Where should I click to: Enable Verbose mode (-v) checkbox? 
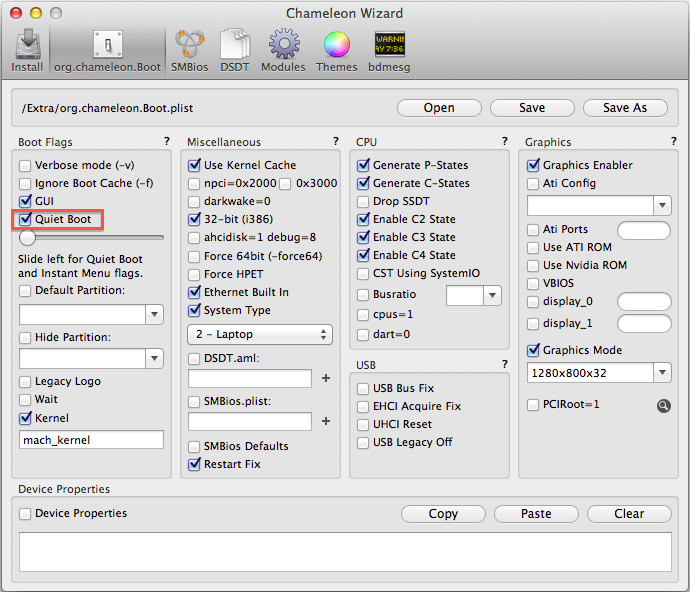tap(25, 165)
